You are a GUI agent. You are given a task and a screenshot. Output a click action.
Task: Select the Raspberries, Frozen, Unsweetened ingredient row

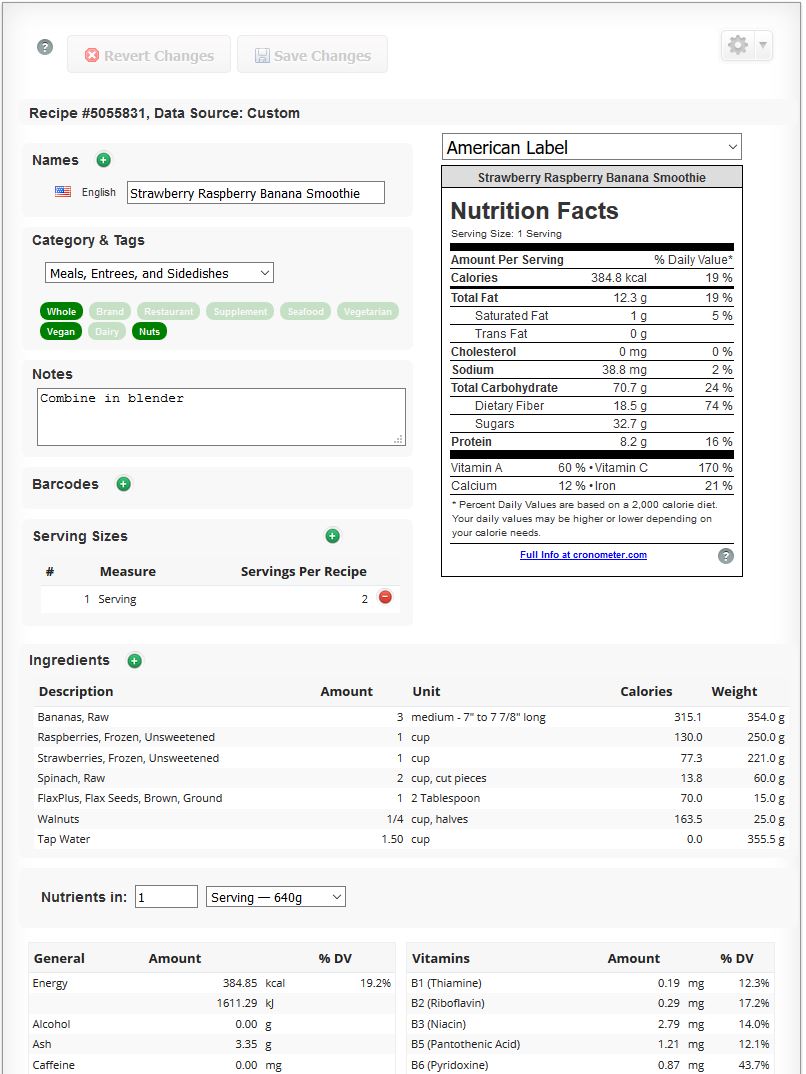click(x=411, y=737)
